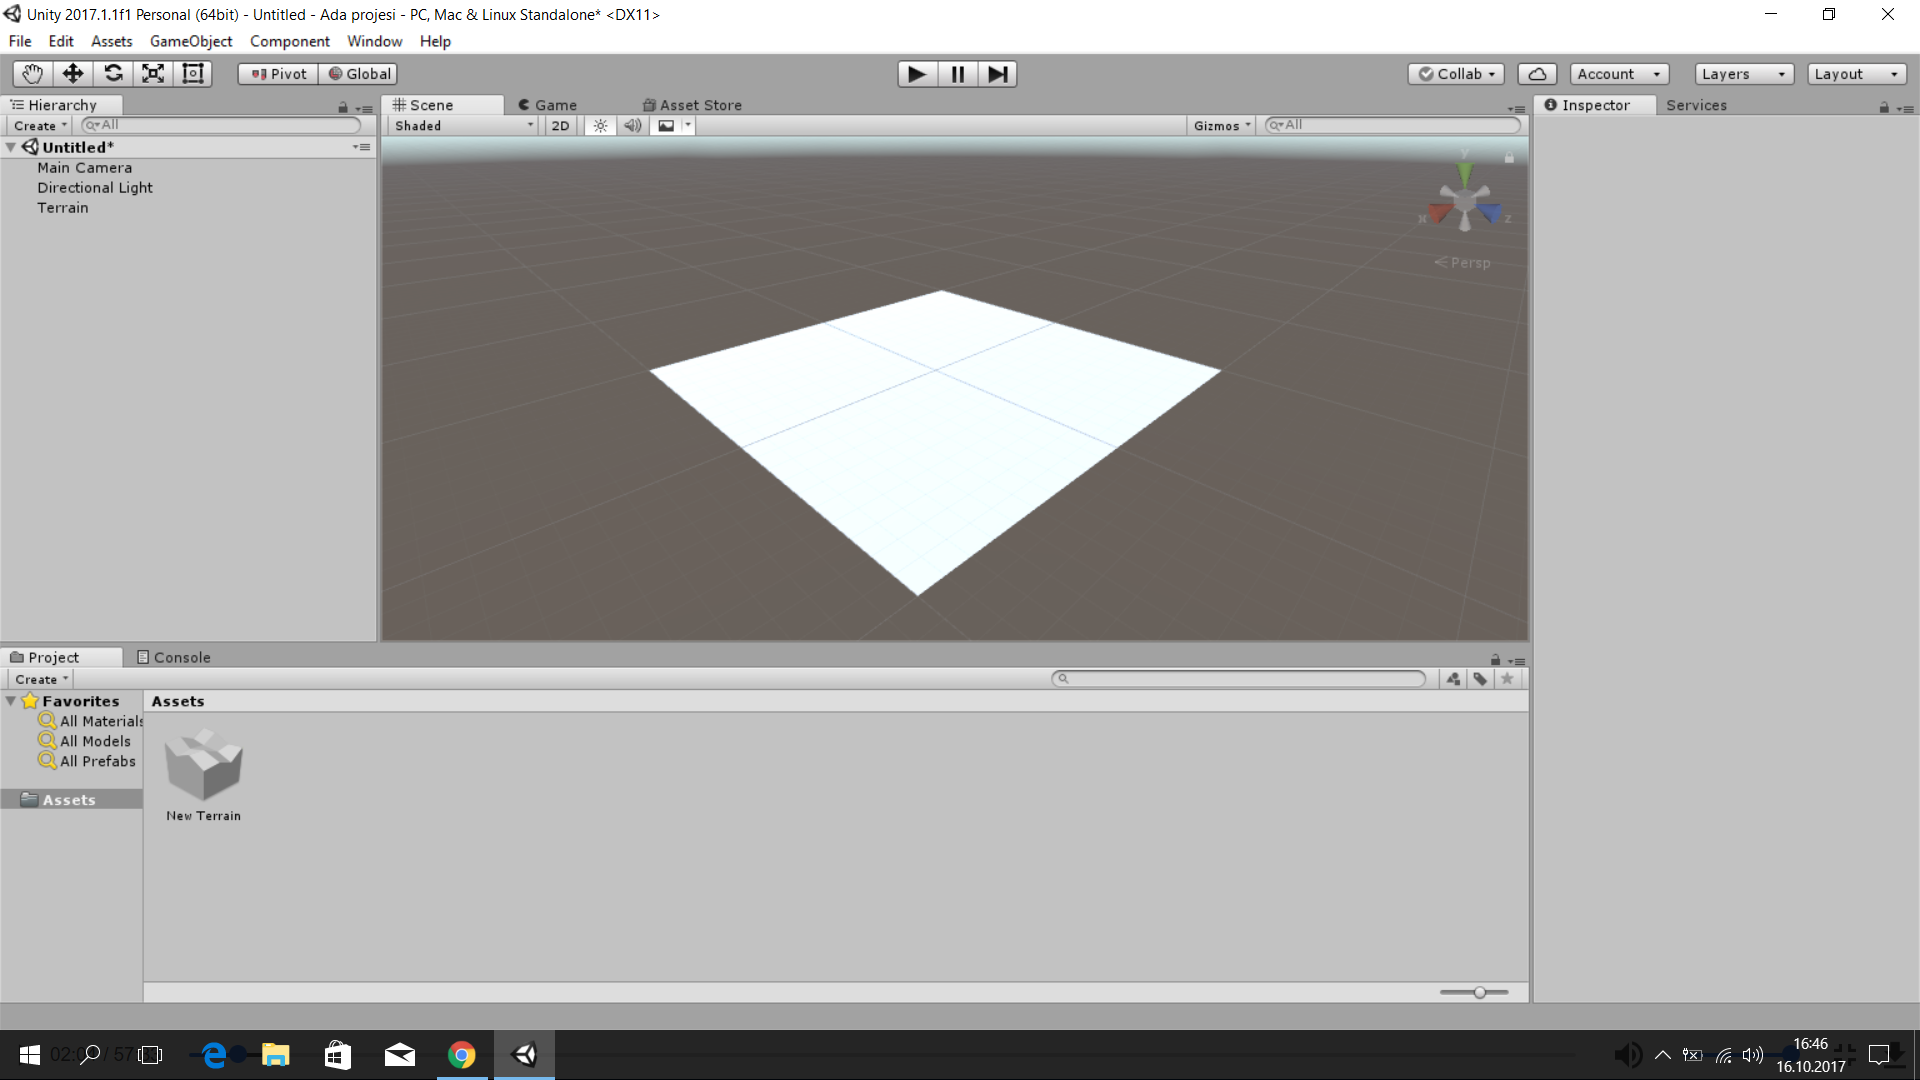Toggle 2D scene view mode
The height and width of the screenshot is (1080, 1920).
tap(560, 126)
